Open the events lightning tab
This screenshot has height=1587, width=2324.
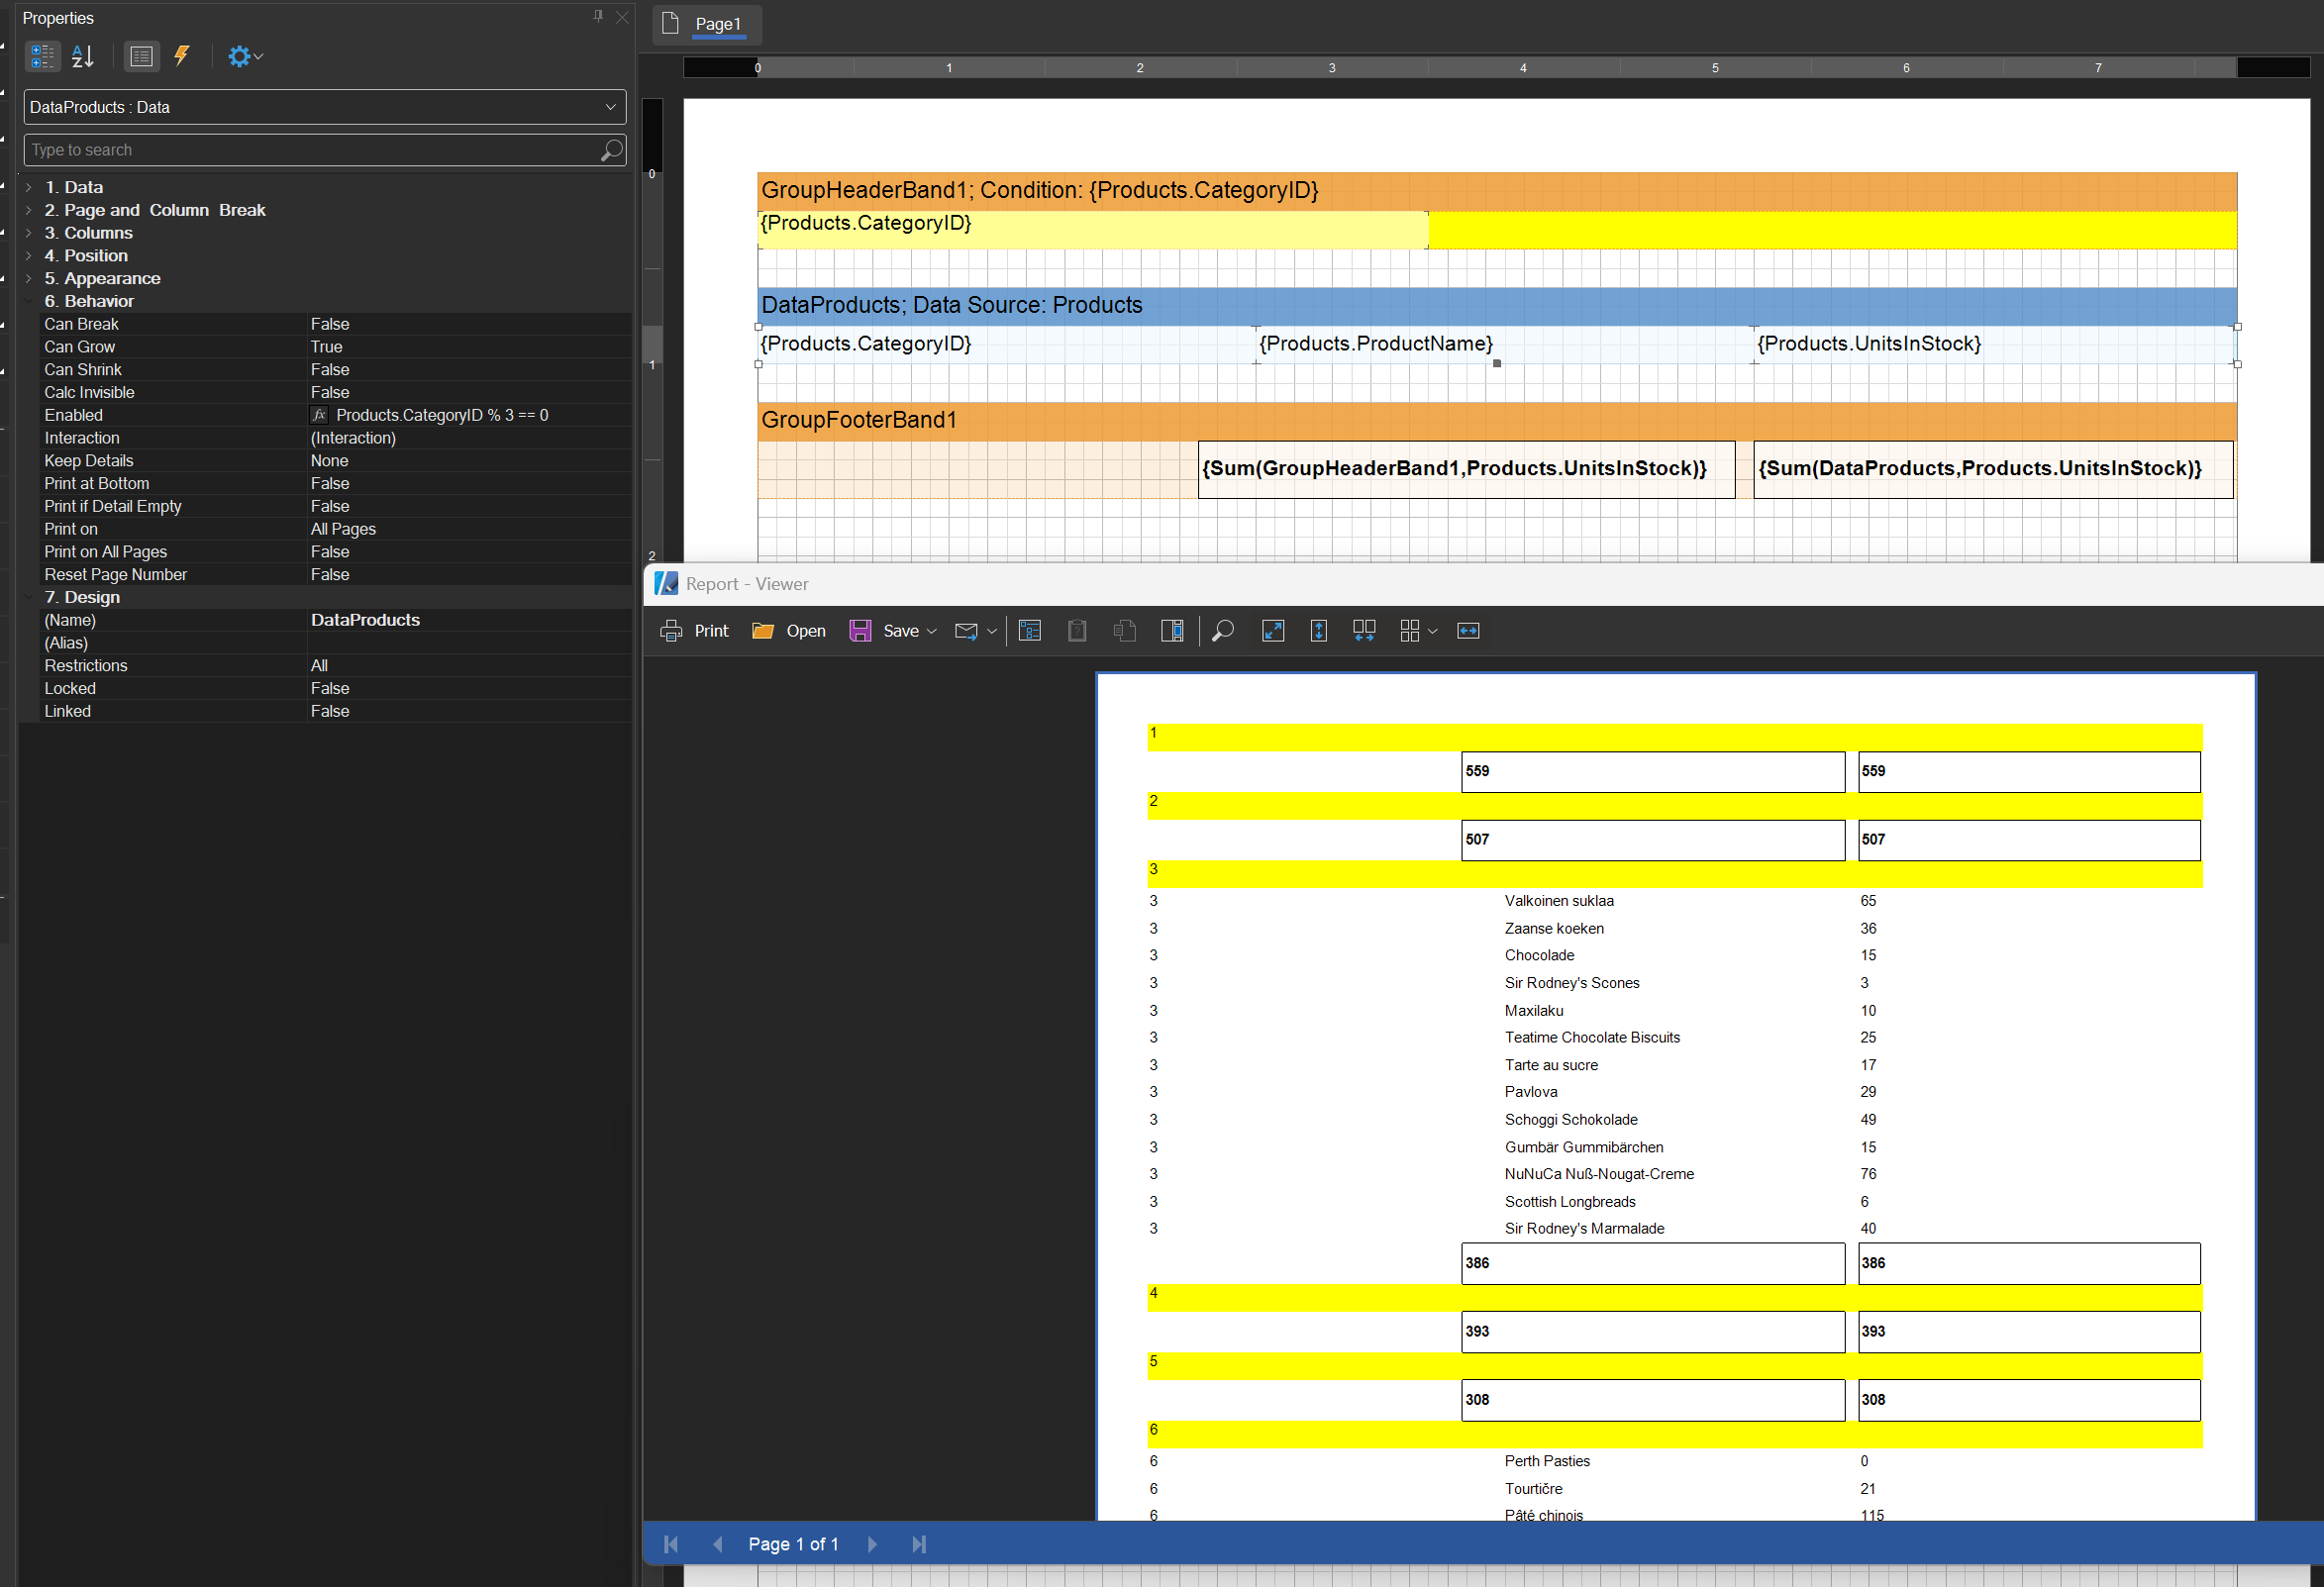point(182,56)
